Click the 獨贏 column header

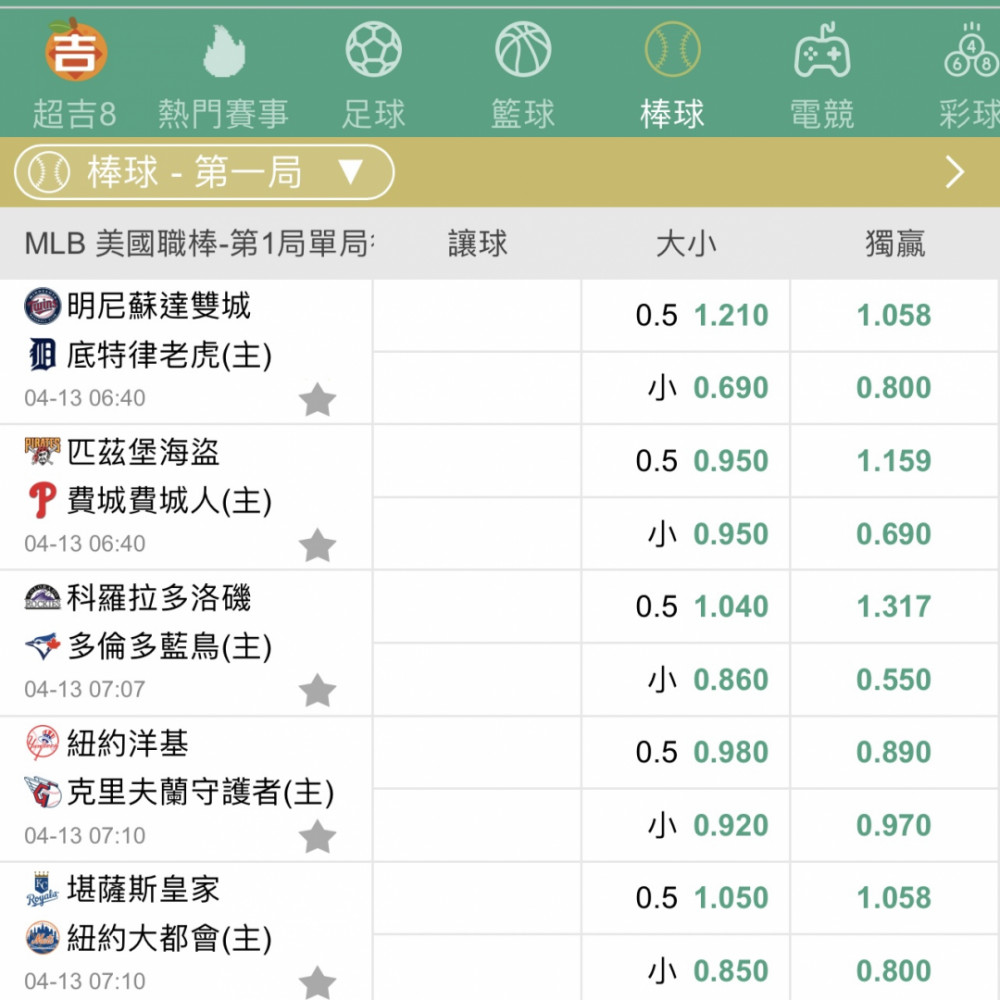(x=895, y=244)
